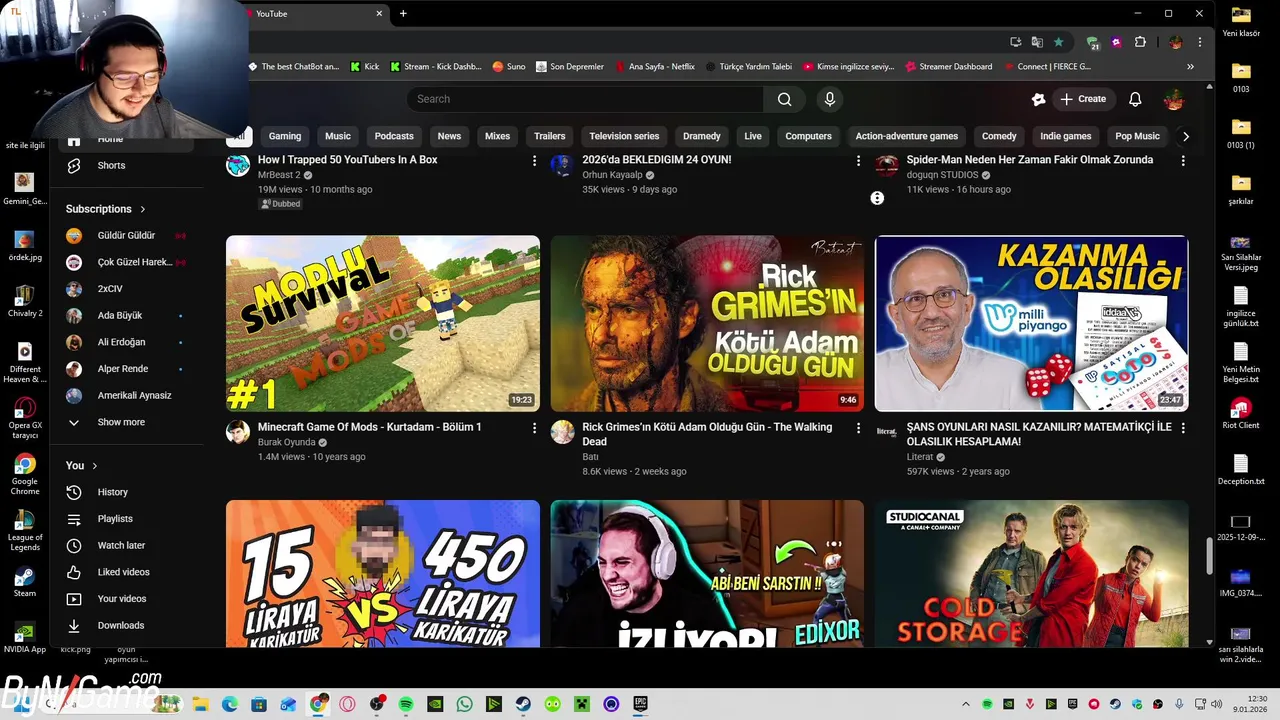Play Cold Storage Studiocanal thumbnail
This screenshot has height=720, width=1280.
click(1032, 574)
